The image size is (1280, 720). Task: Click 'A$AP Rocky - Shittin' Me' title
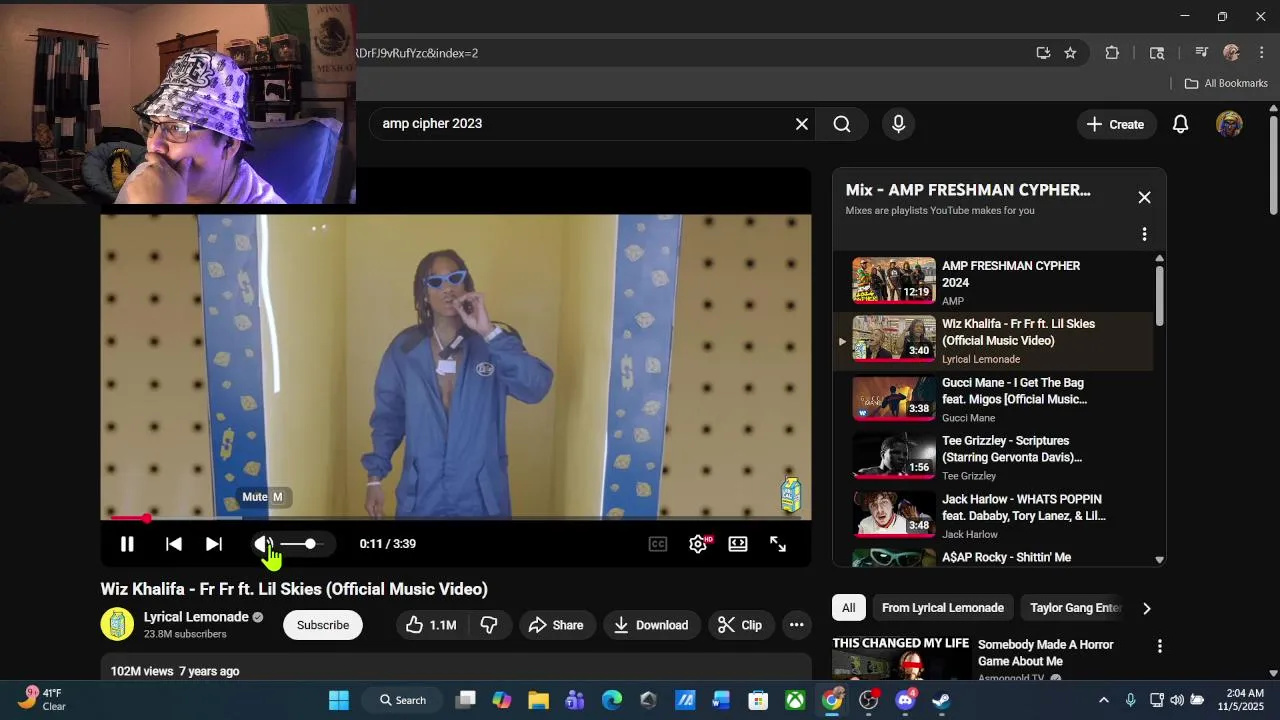pos(1006,558)
